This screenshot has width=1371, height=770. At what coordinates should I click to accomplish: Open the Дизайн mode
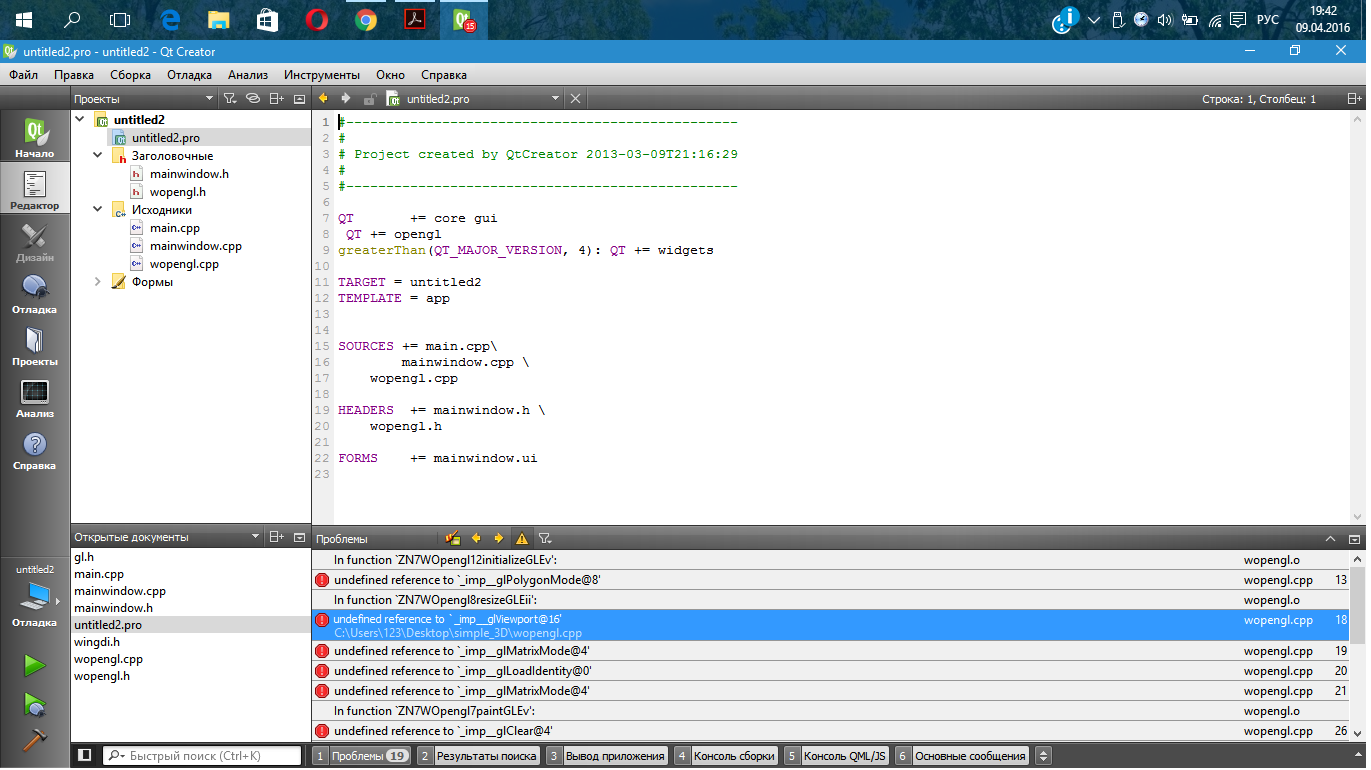pyautogui.click(x=35, y=240)
